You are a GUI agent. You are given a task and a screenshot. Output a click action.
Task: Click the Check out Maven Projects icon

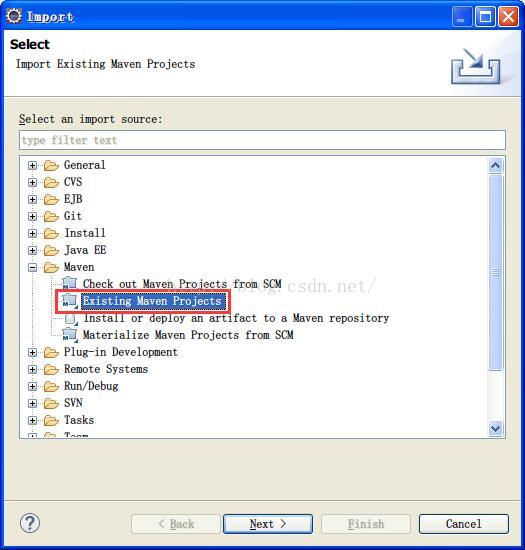[70, 283]
